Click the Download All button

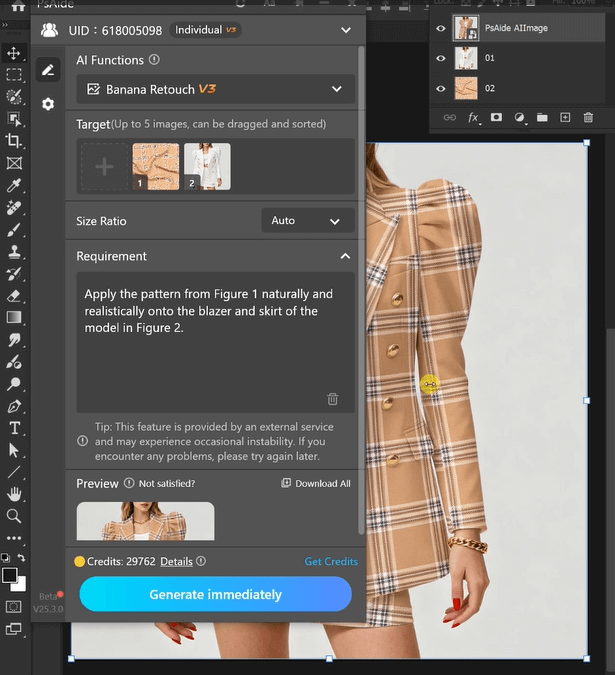[316, 484]
